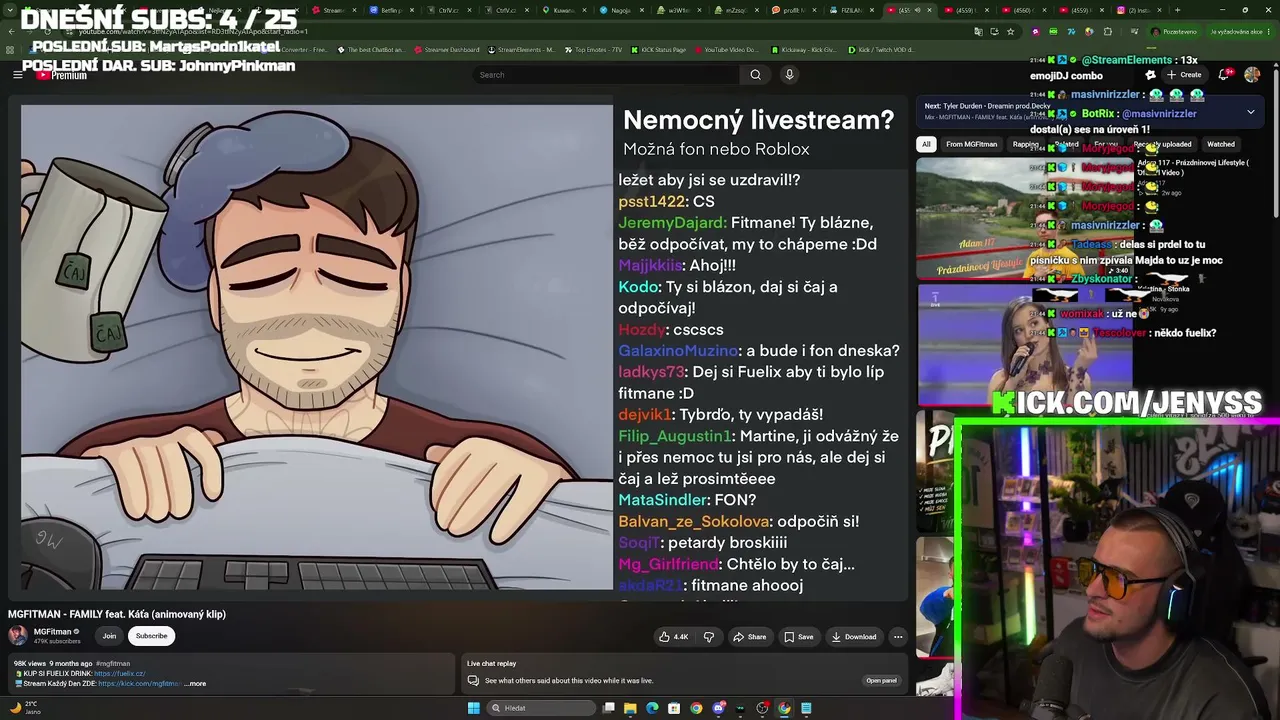
Task: Open Top Emotes - 7TV bookmark
Action: pos(593,49)
